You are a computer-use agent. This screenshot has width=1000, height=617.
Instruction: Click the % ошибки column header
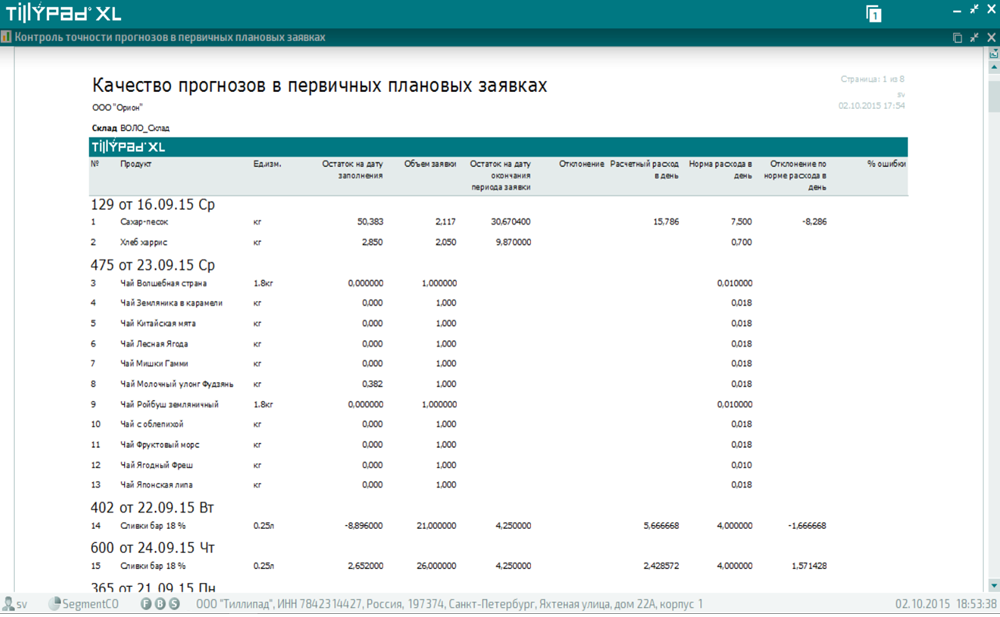point(886,164)
